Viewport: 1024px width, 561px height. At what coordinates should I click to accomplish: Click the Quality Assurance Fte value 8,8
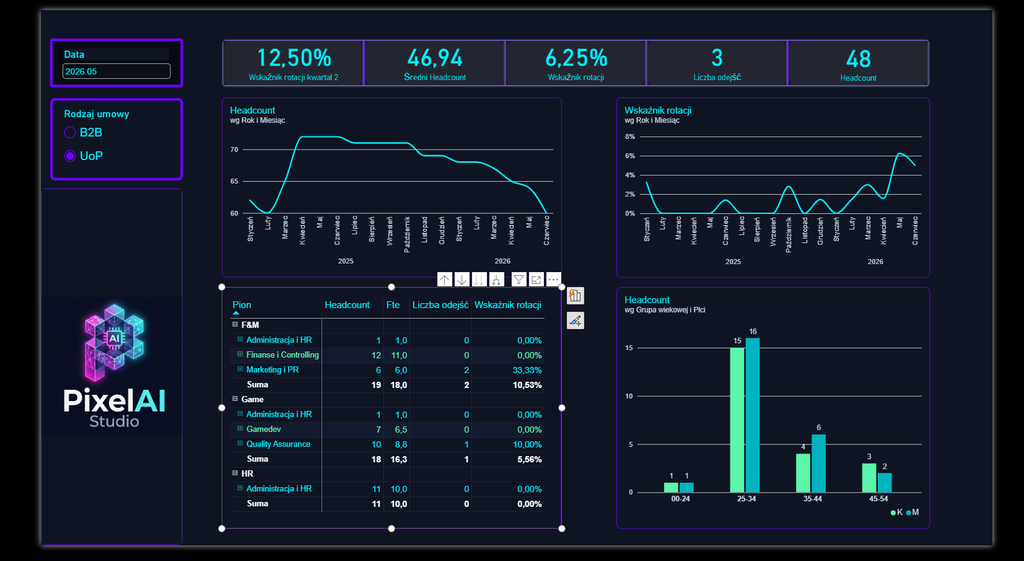[x=401, y=444]
